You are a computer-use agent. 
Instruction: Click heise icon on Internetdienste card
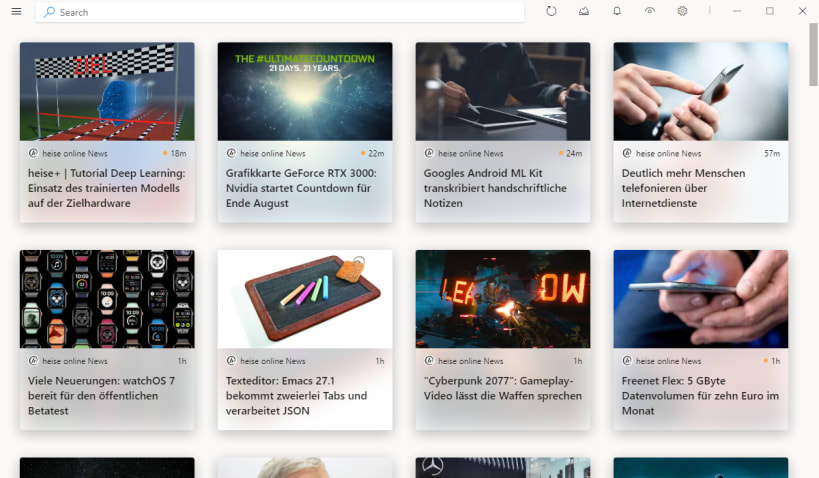[x=627, y=153]
